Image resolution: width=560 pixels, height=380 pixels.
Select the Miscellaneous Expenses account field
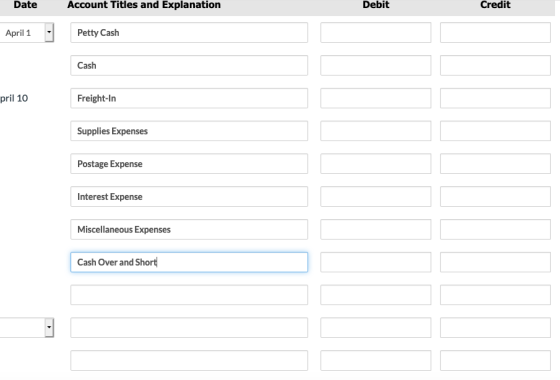click(x=189, y=229)
